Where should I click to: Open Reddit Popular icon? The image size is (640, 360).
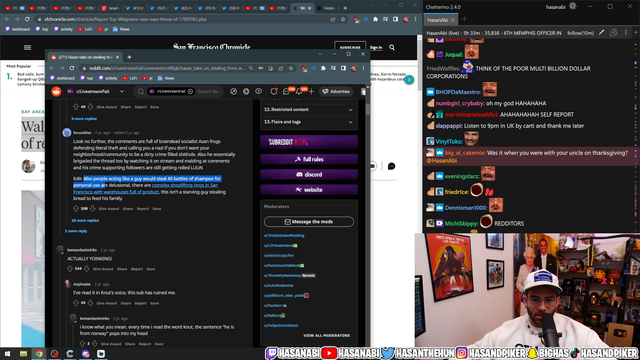(233, 91)
